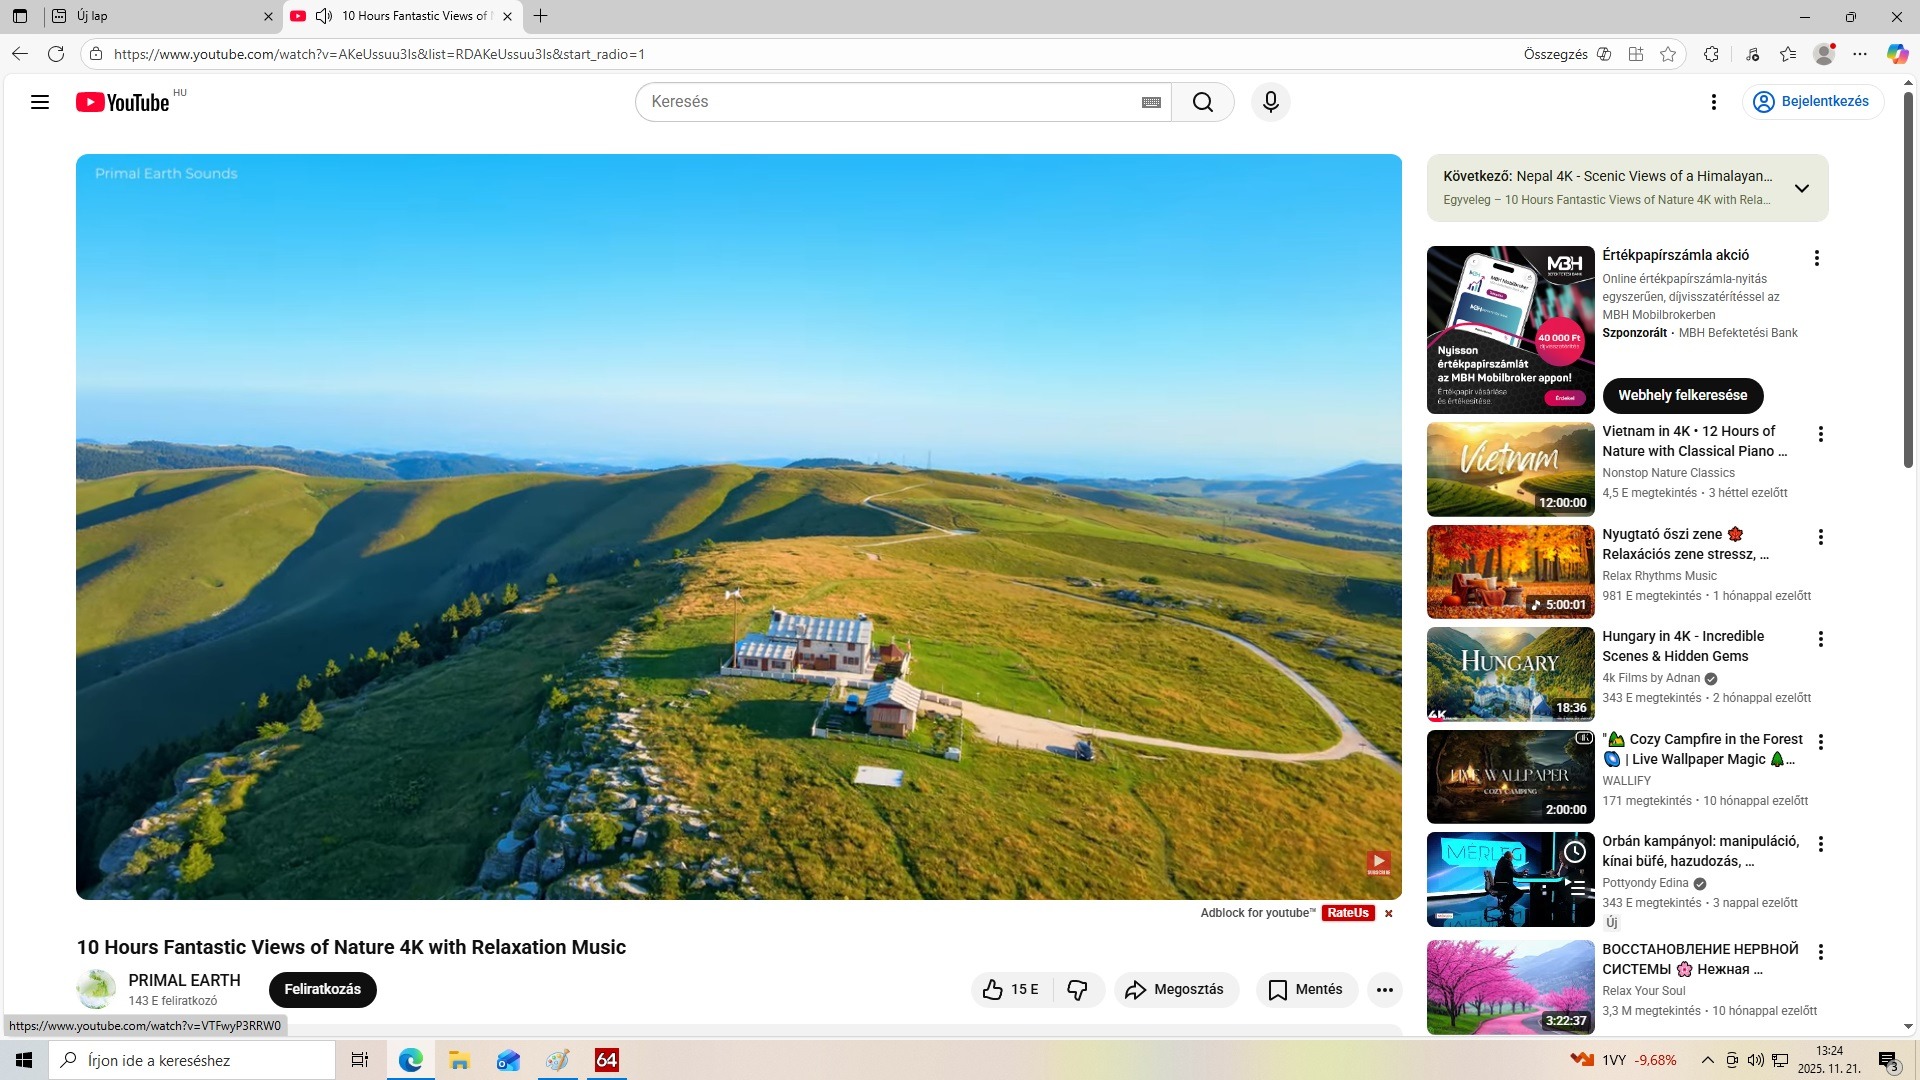
Task: Click the Webhely felkeresése ad button
Action: pos(1682,395)
